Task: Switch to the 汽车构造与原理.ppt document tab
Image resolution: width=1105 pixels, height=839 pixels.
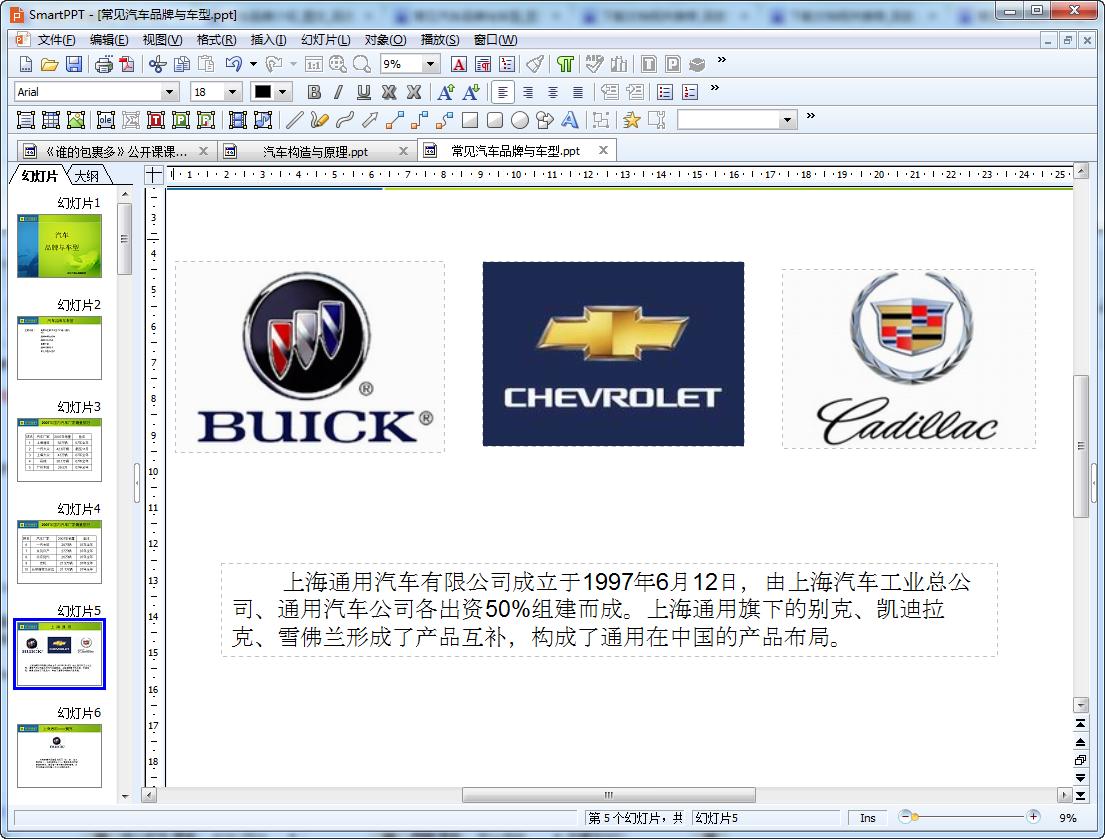Action: (315, 151)
